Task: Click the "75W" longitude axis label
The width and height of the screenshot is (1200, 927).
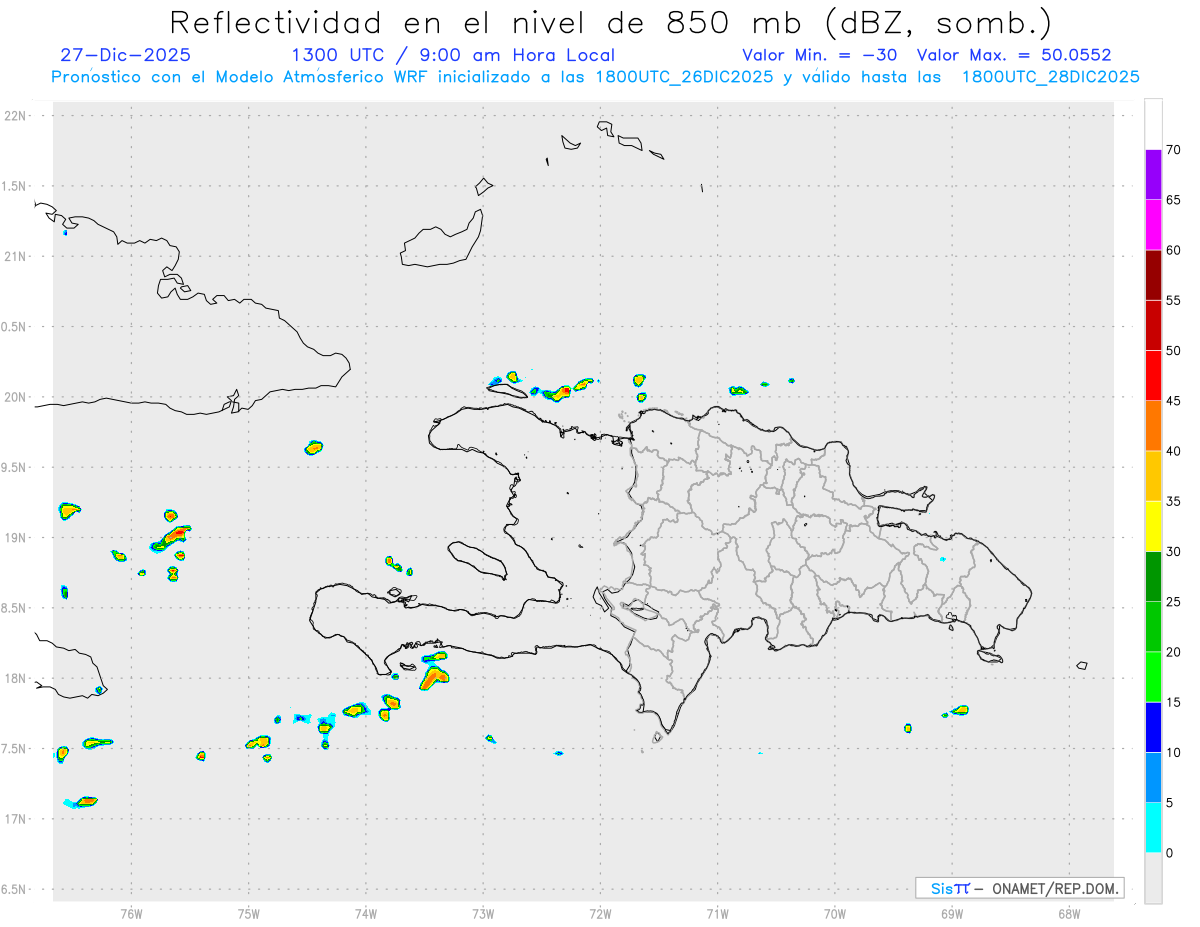Action: 249,914
